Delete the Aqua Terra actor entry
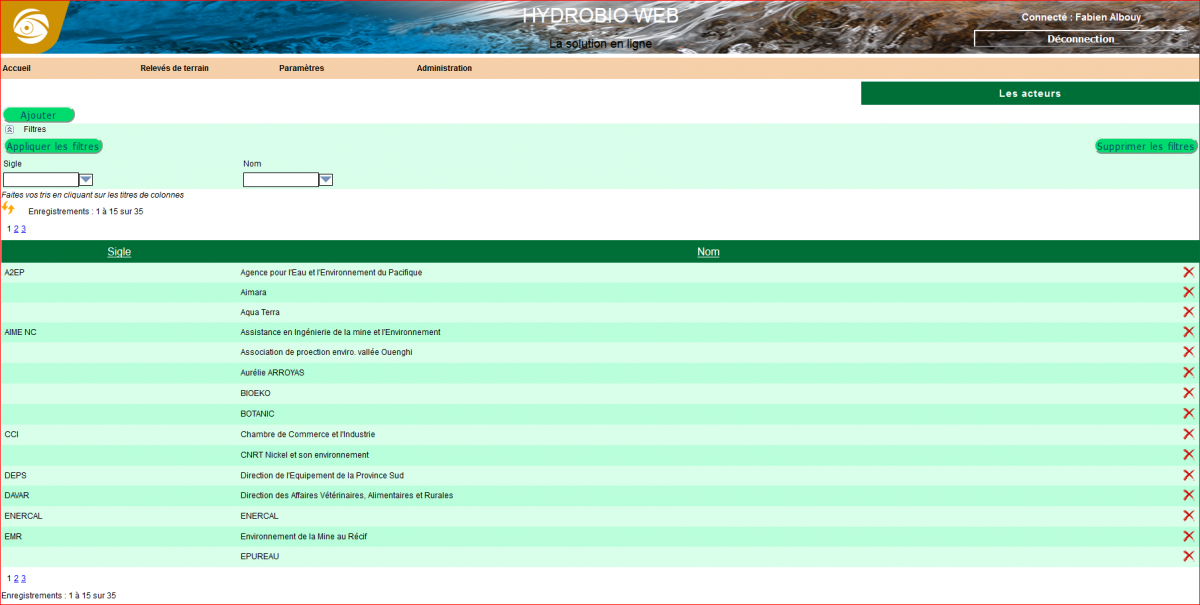The height and width of the screenshot is (605, 1200). point(1188,312)
